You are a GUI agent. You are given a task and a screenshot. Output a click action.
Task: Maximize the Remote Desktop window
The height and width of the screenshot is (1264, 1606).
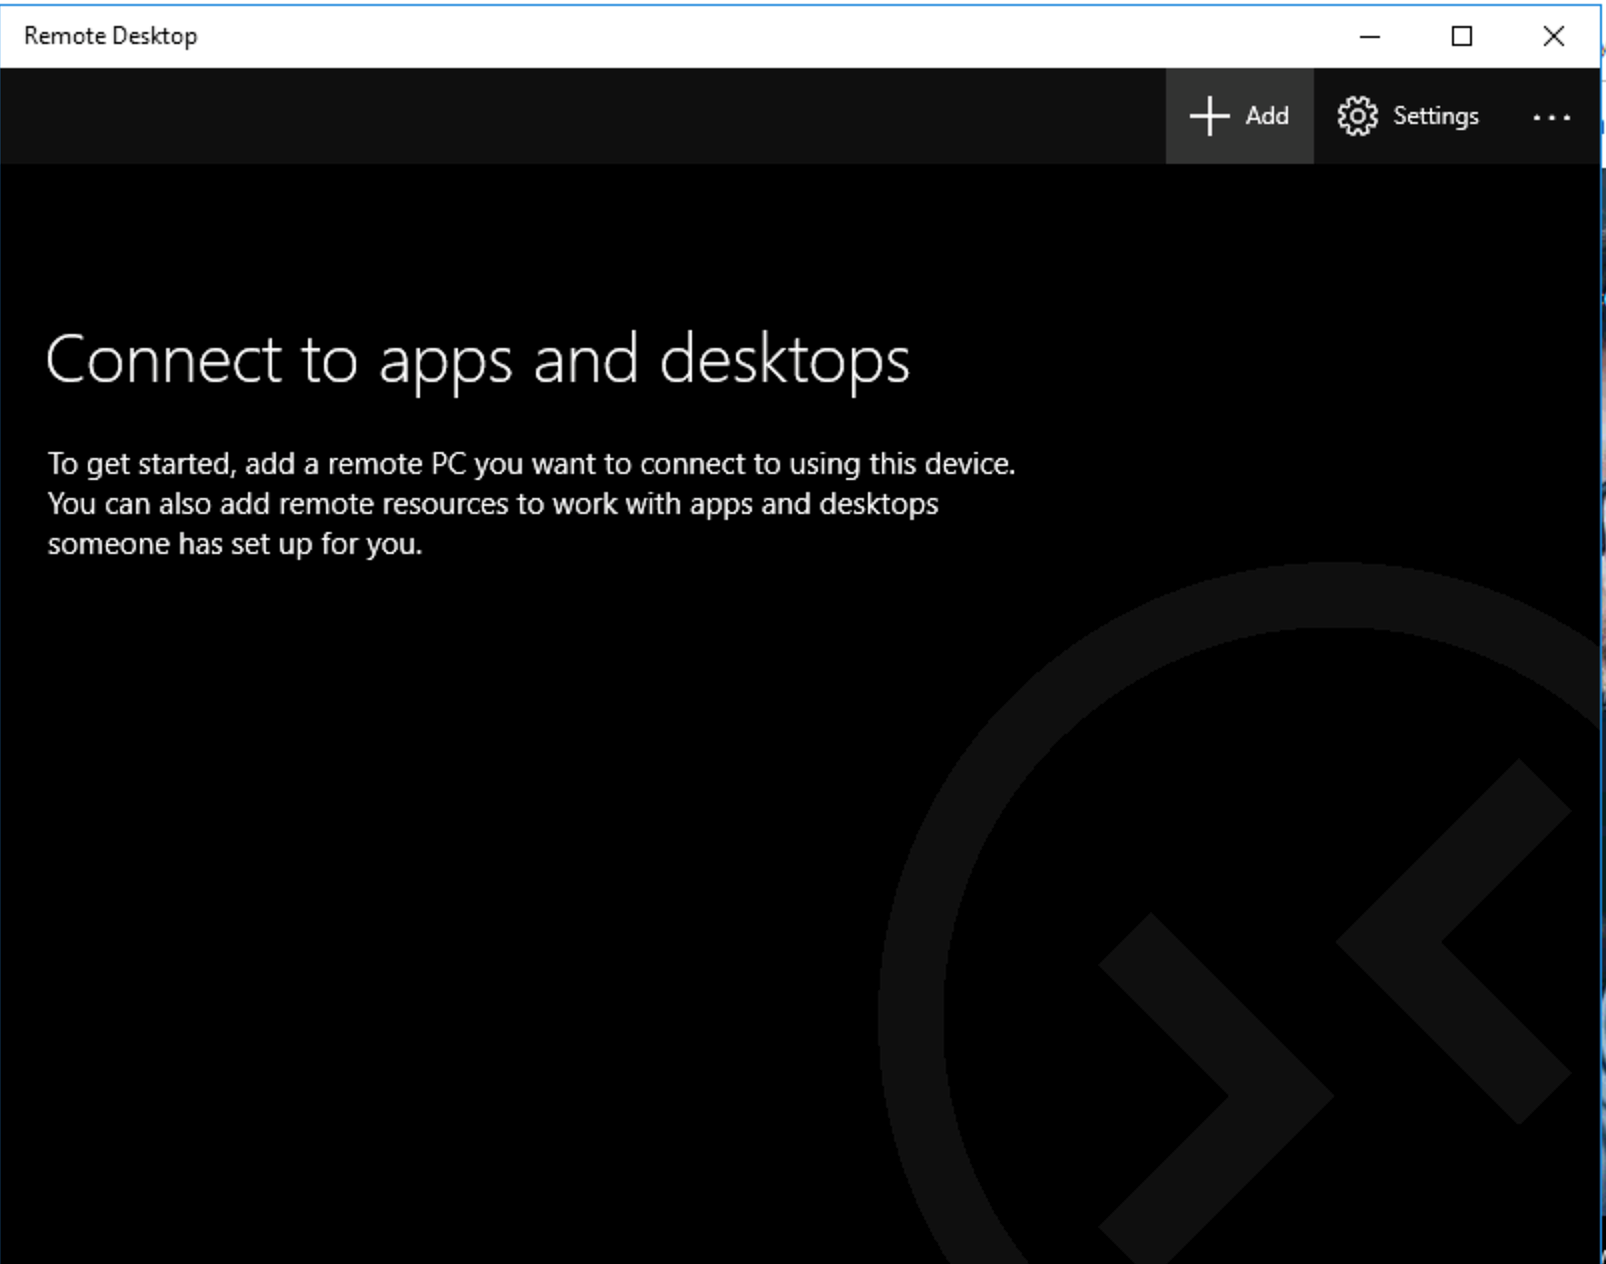pos(1462,37)
